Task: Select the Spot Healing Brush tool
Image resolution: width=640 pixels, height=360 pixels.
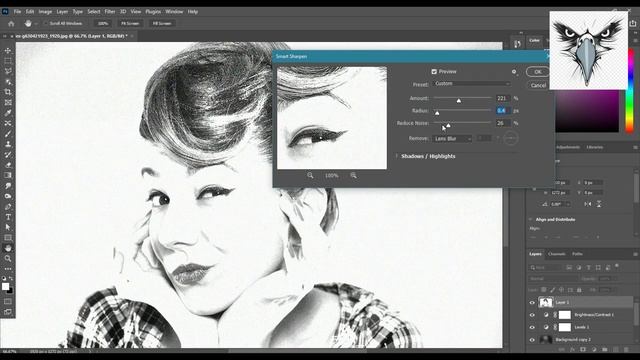Action: (x=8, y=123)
